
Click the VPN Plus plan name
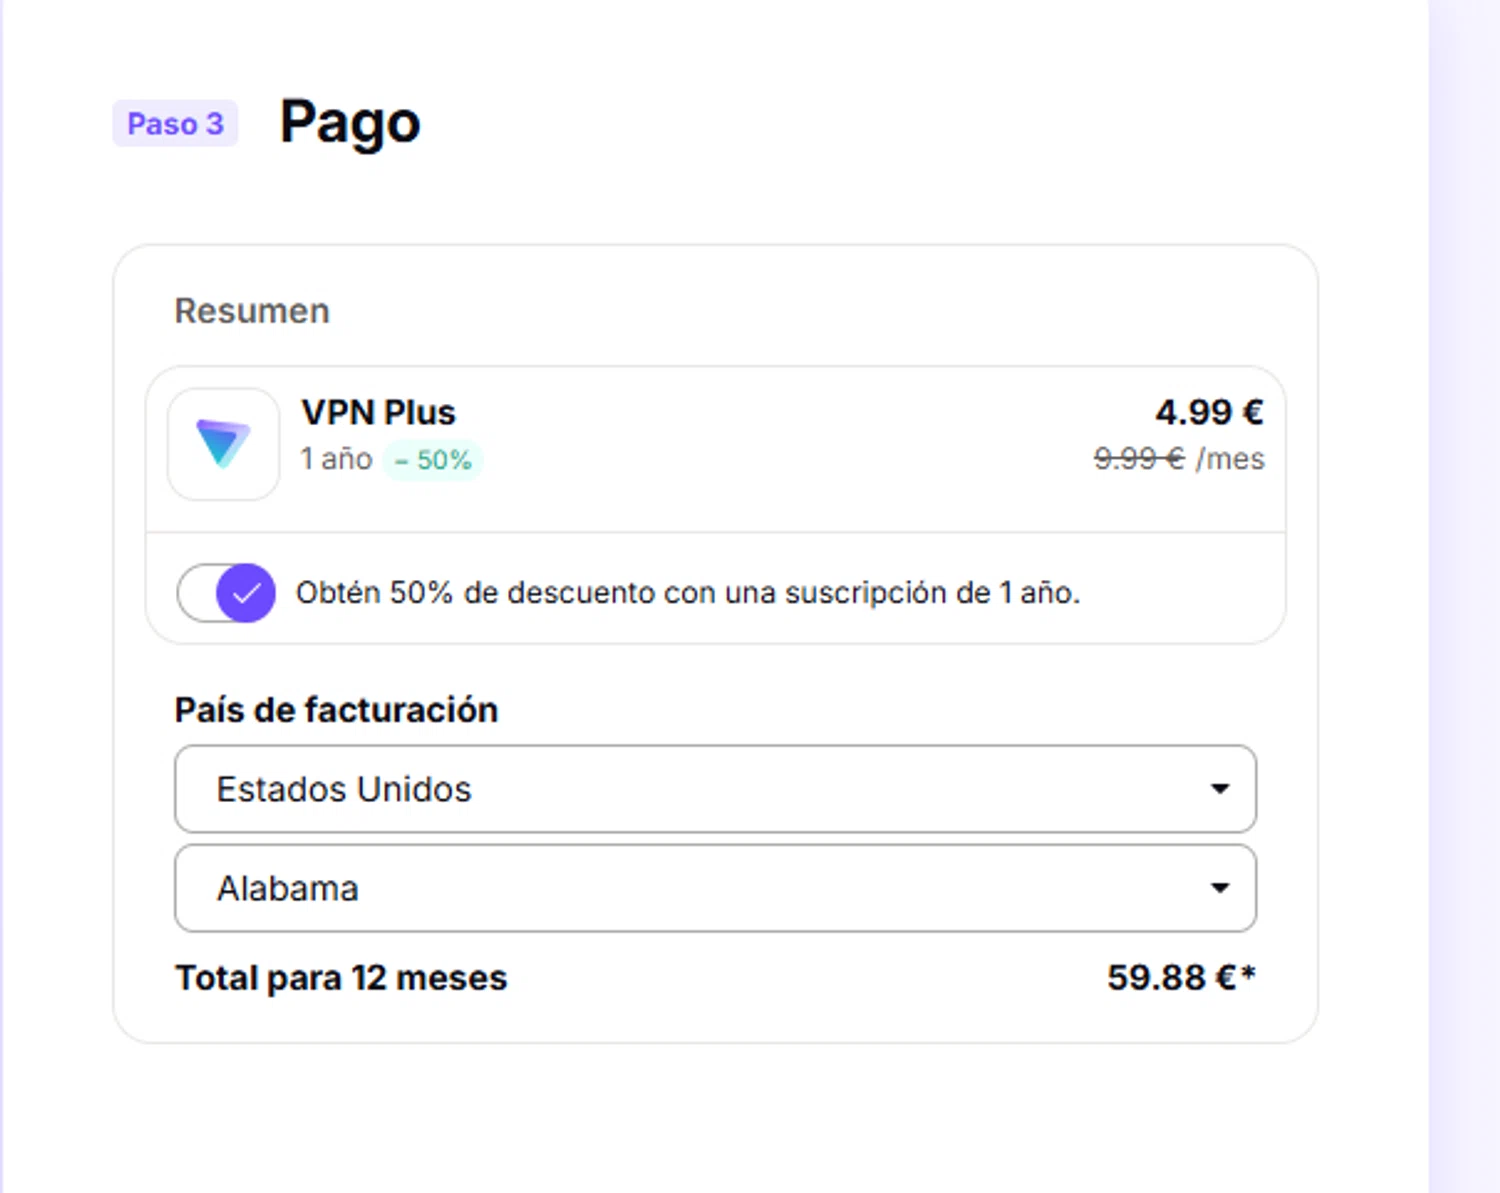point(378,412)
